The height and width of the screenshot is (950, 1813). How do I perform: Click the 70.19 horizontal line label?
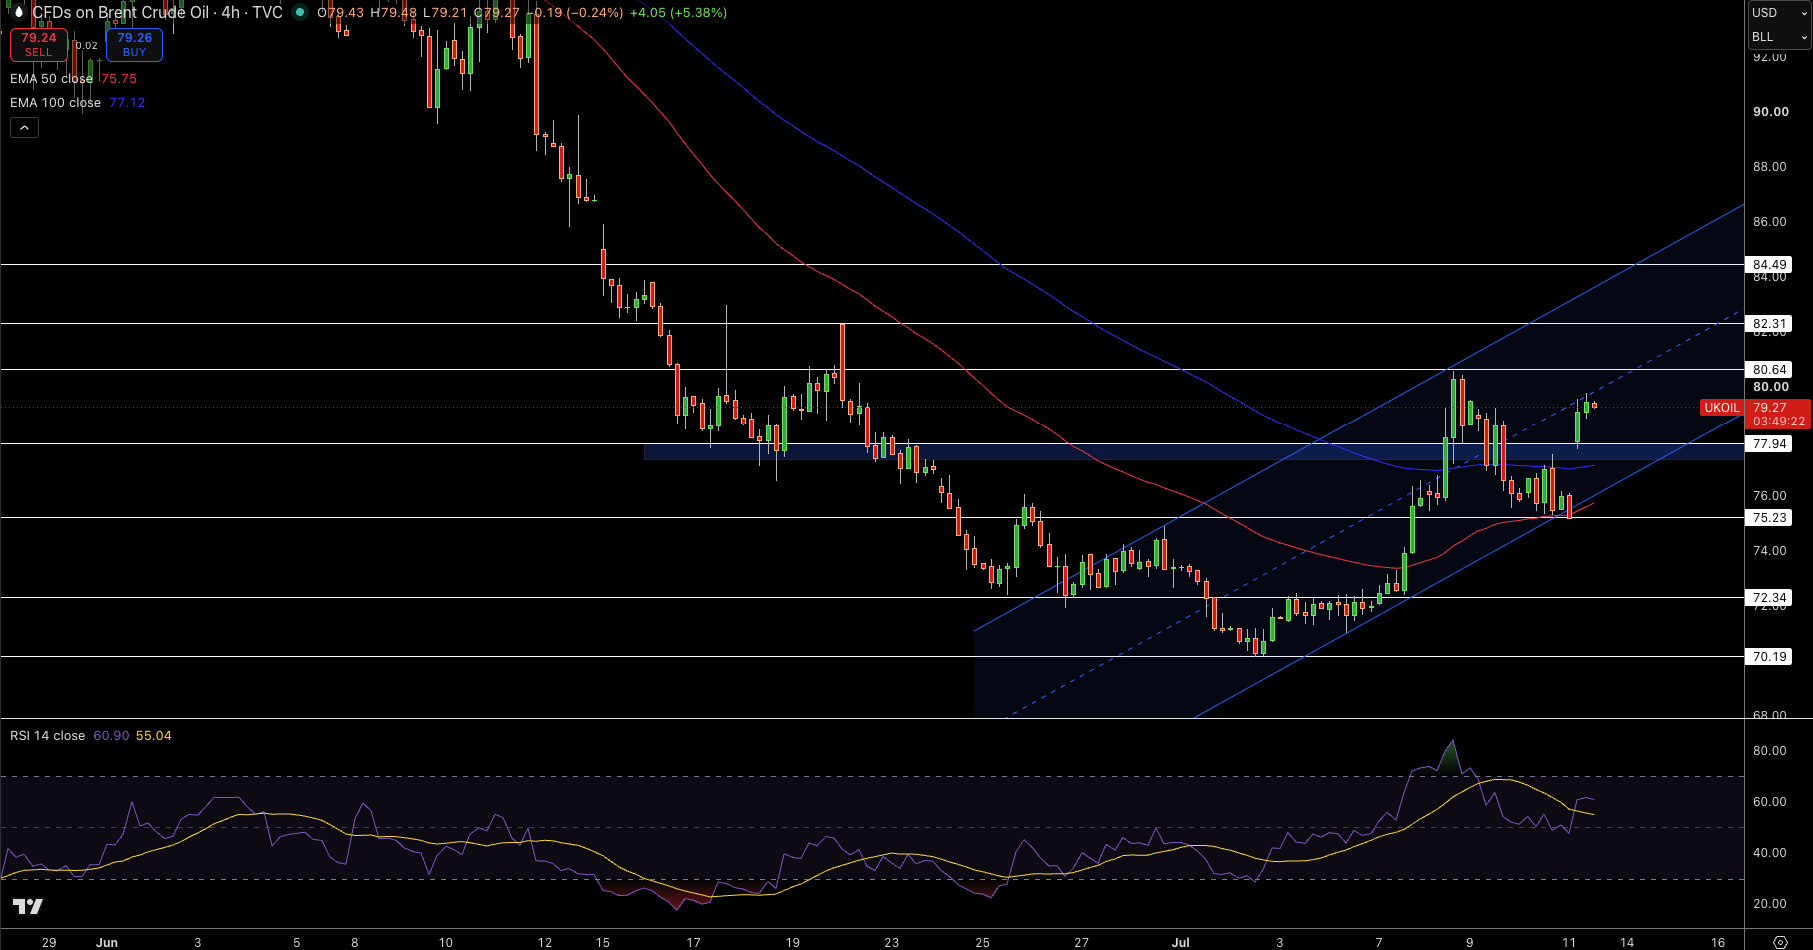point(1769,656)
